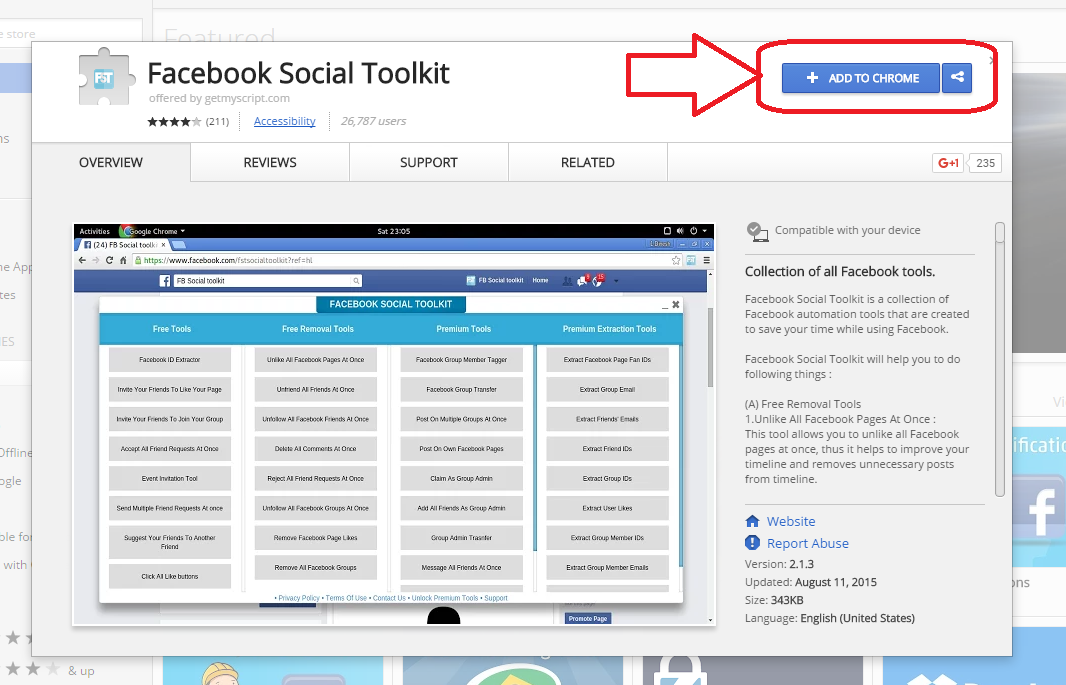The height and width of the screenshot is (685, 1066).
Task: Click Unfriend All Friends At Once button
Action: click(x=315, y=389)
